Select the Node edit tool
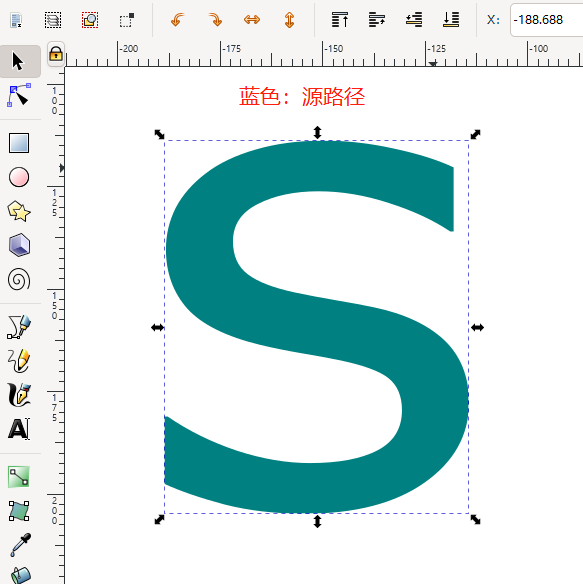Viewport: 583px width, 584px height. (19, 95)
